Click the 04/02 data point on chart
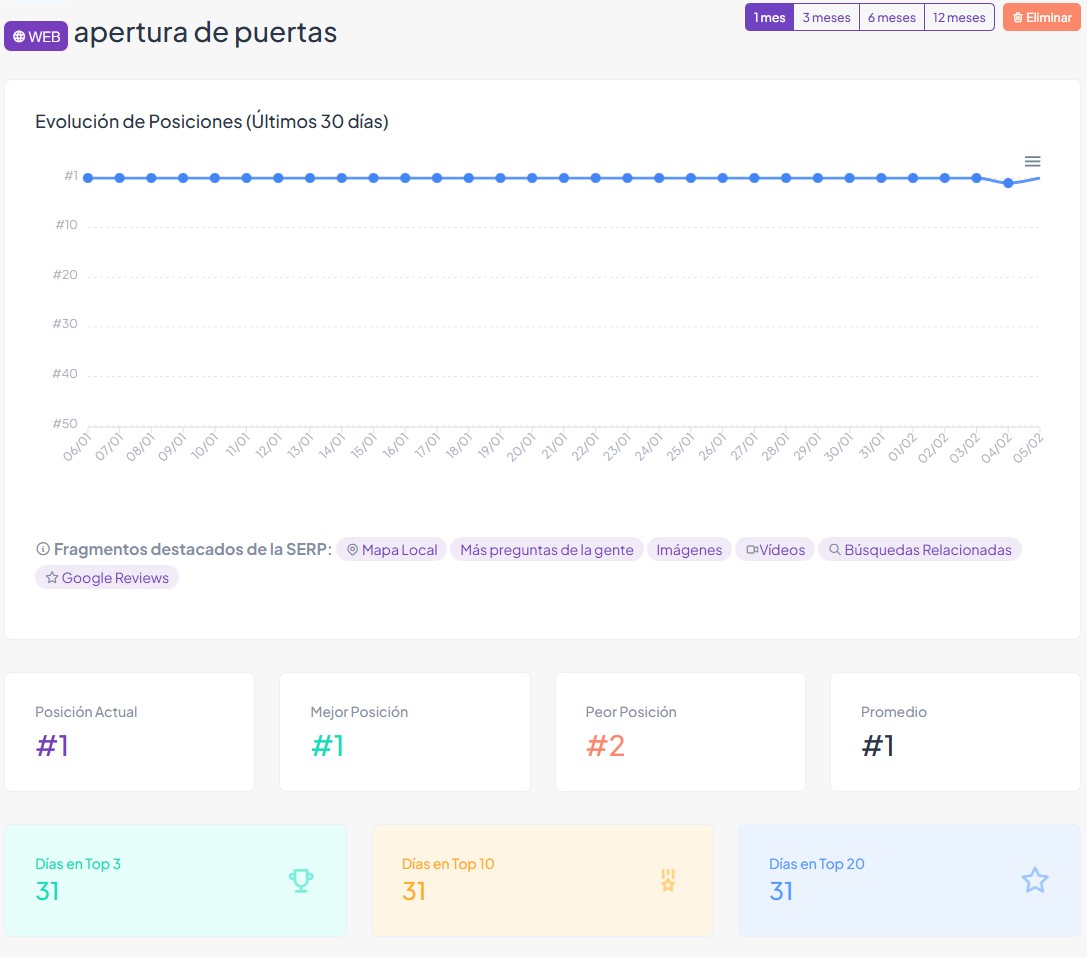Viewport: 1087px width, 957px height. pos(1008,183)
